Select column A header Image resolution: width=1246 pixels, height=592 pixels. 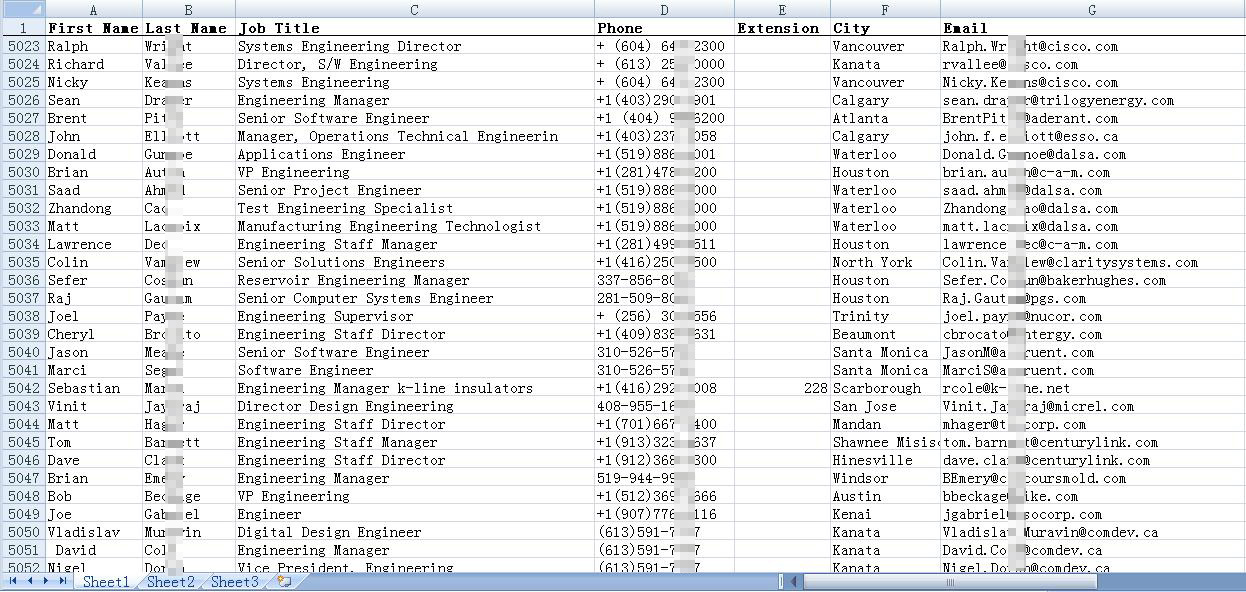pyautogui.click(x=93, y=10)
